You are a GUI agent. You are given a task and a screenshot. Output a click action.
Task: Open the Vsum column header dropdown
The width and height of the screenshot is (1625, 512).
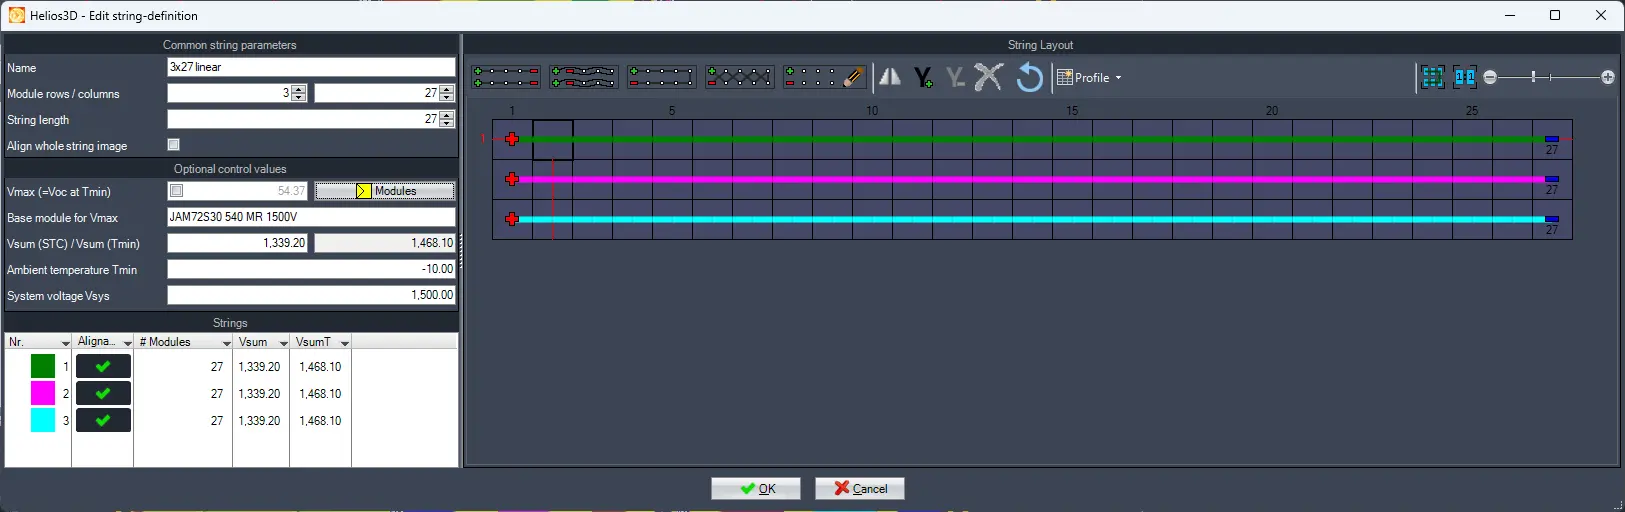coord(283,343)
